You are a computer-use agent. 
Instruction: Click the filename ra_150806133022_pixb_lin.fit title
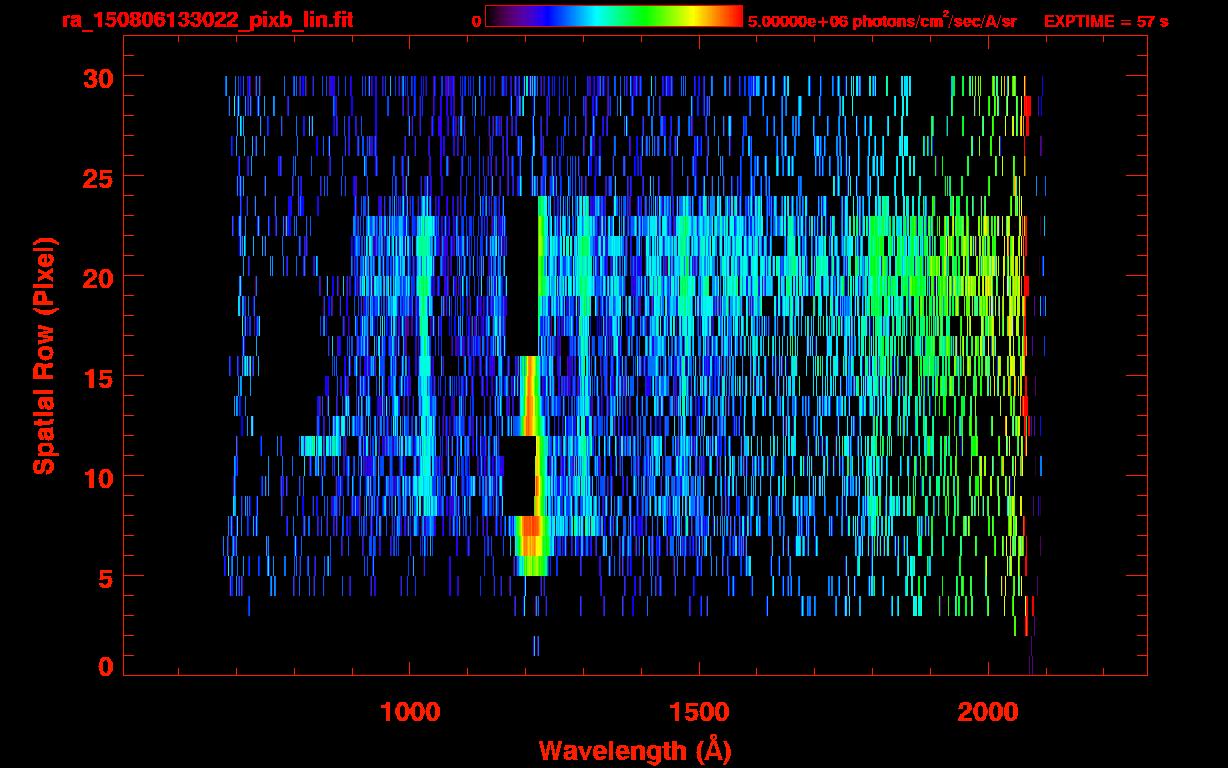point(206,20)
